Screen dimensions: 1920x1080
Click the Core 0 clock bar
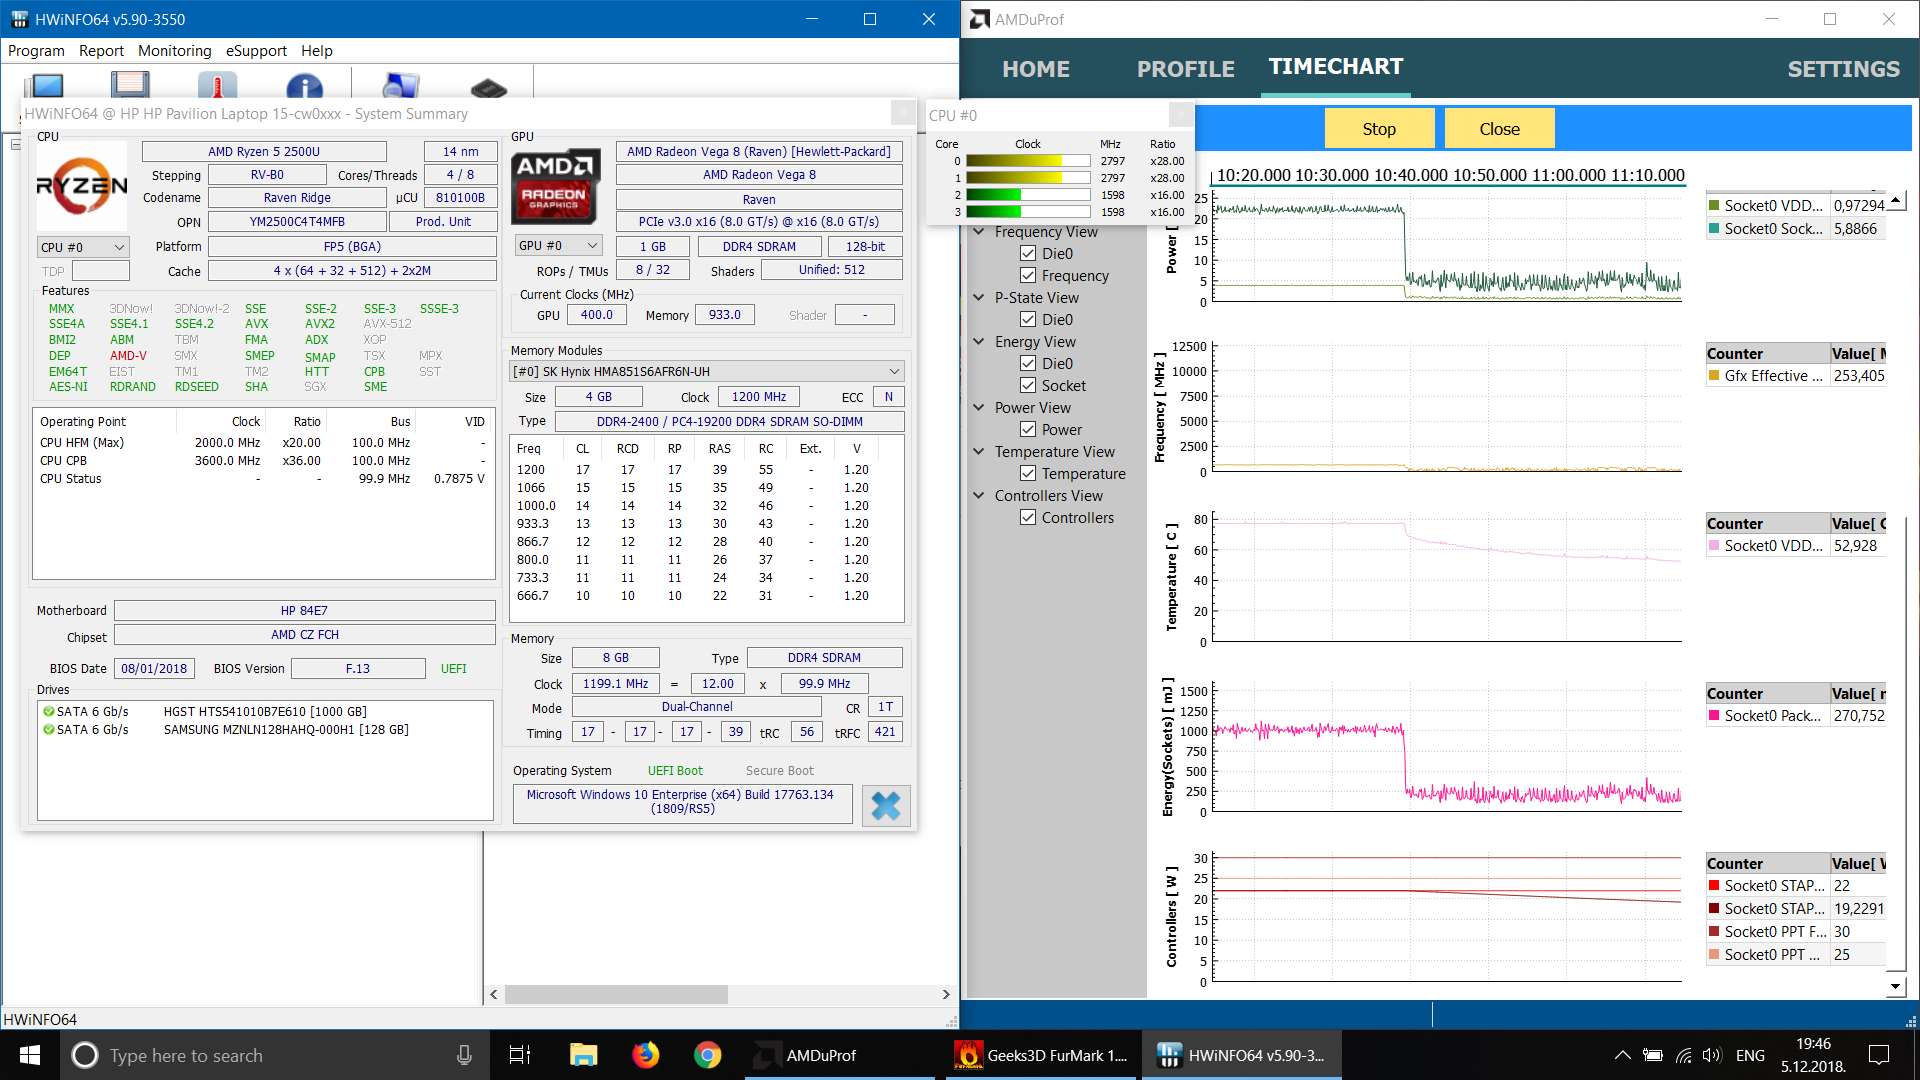coord(1028,161)
